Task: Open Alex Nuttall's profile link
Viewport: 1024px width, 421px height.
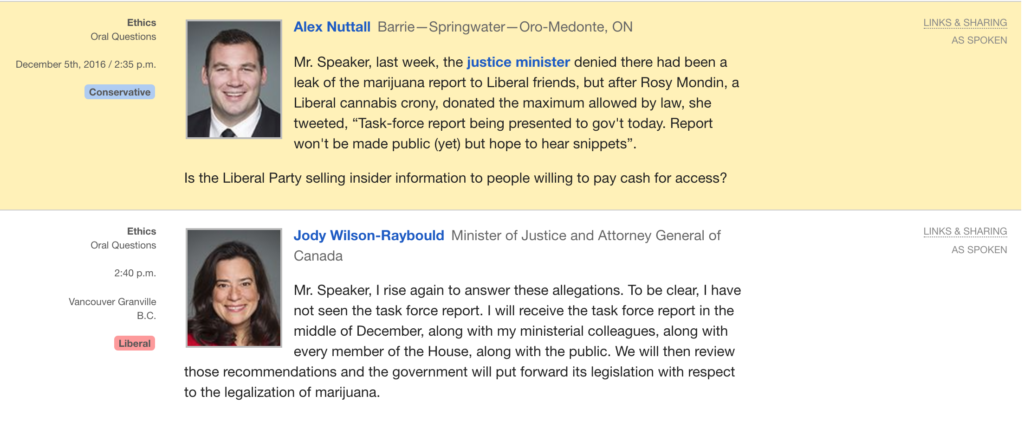Action: click(332, 27)
